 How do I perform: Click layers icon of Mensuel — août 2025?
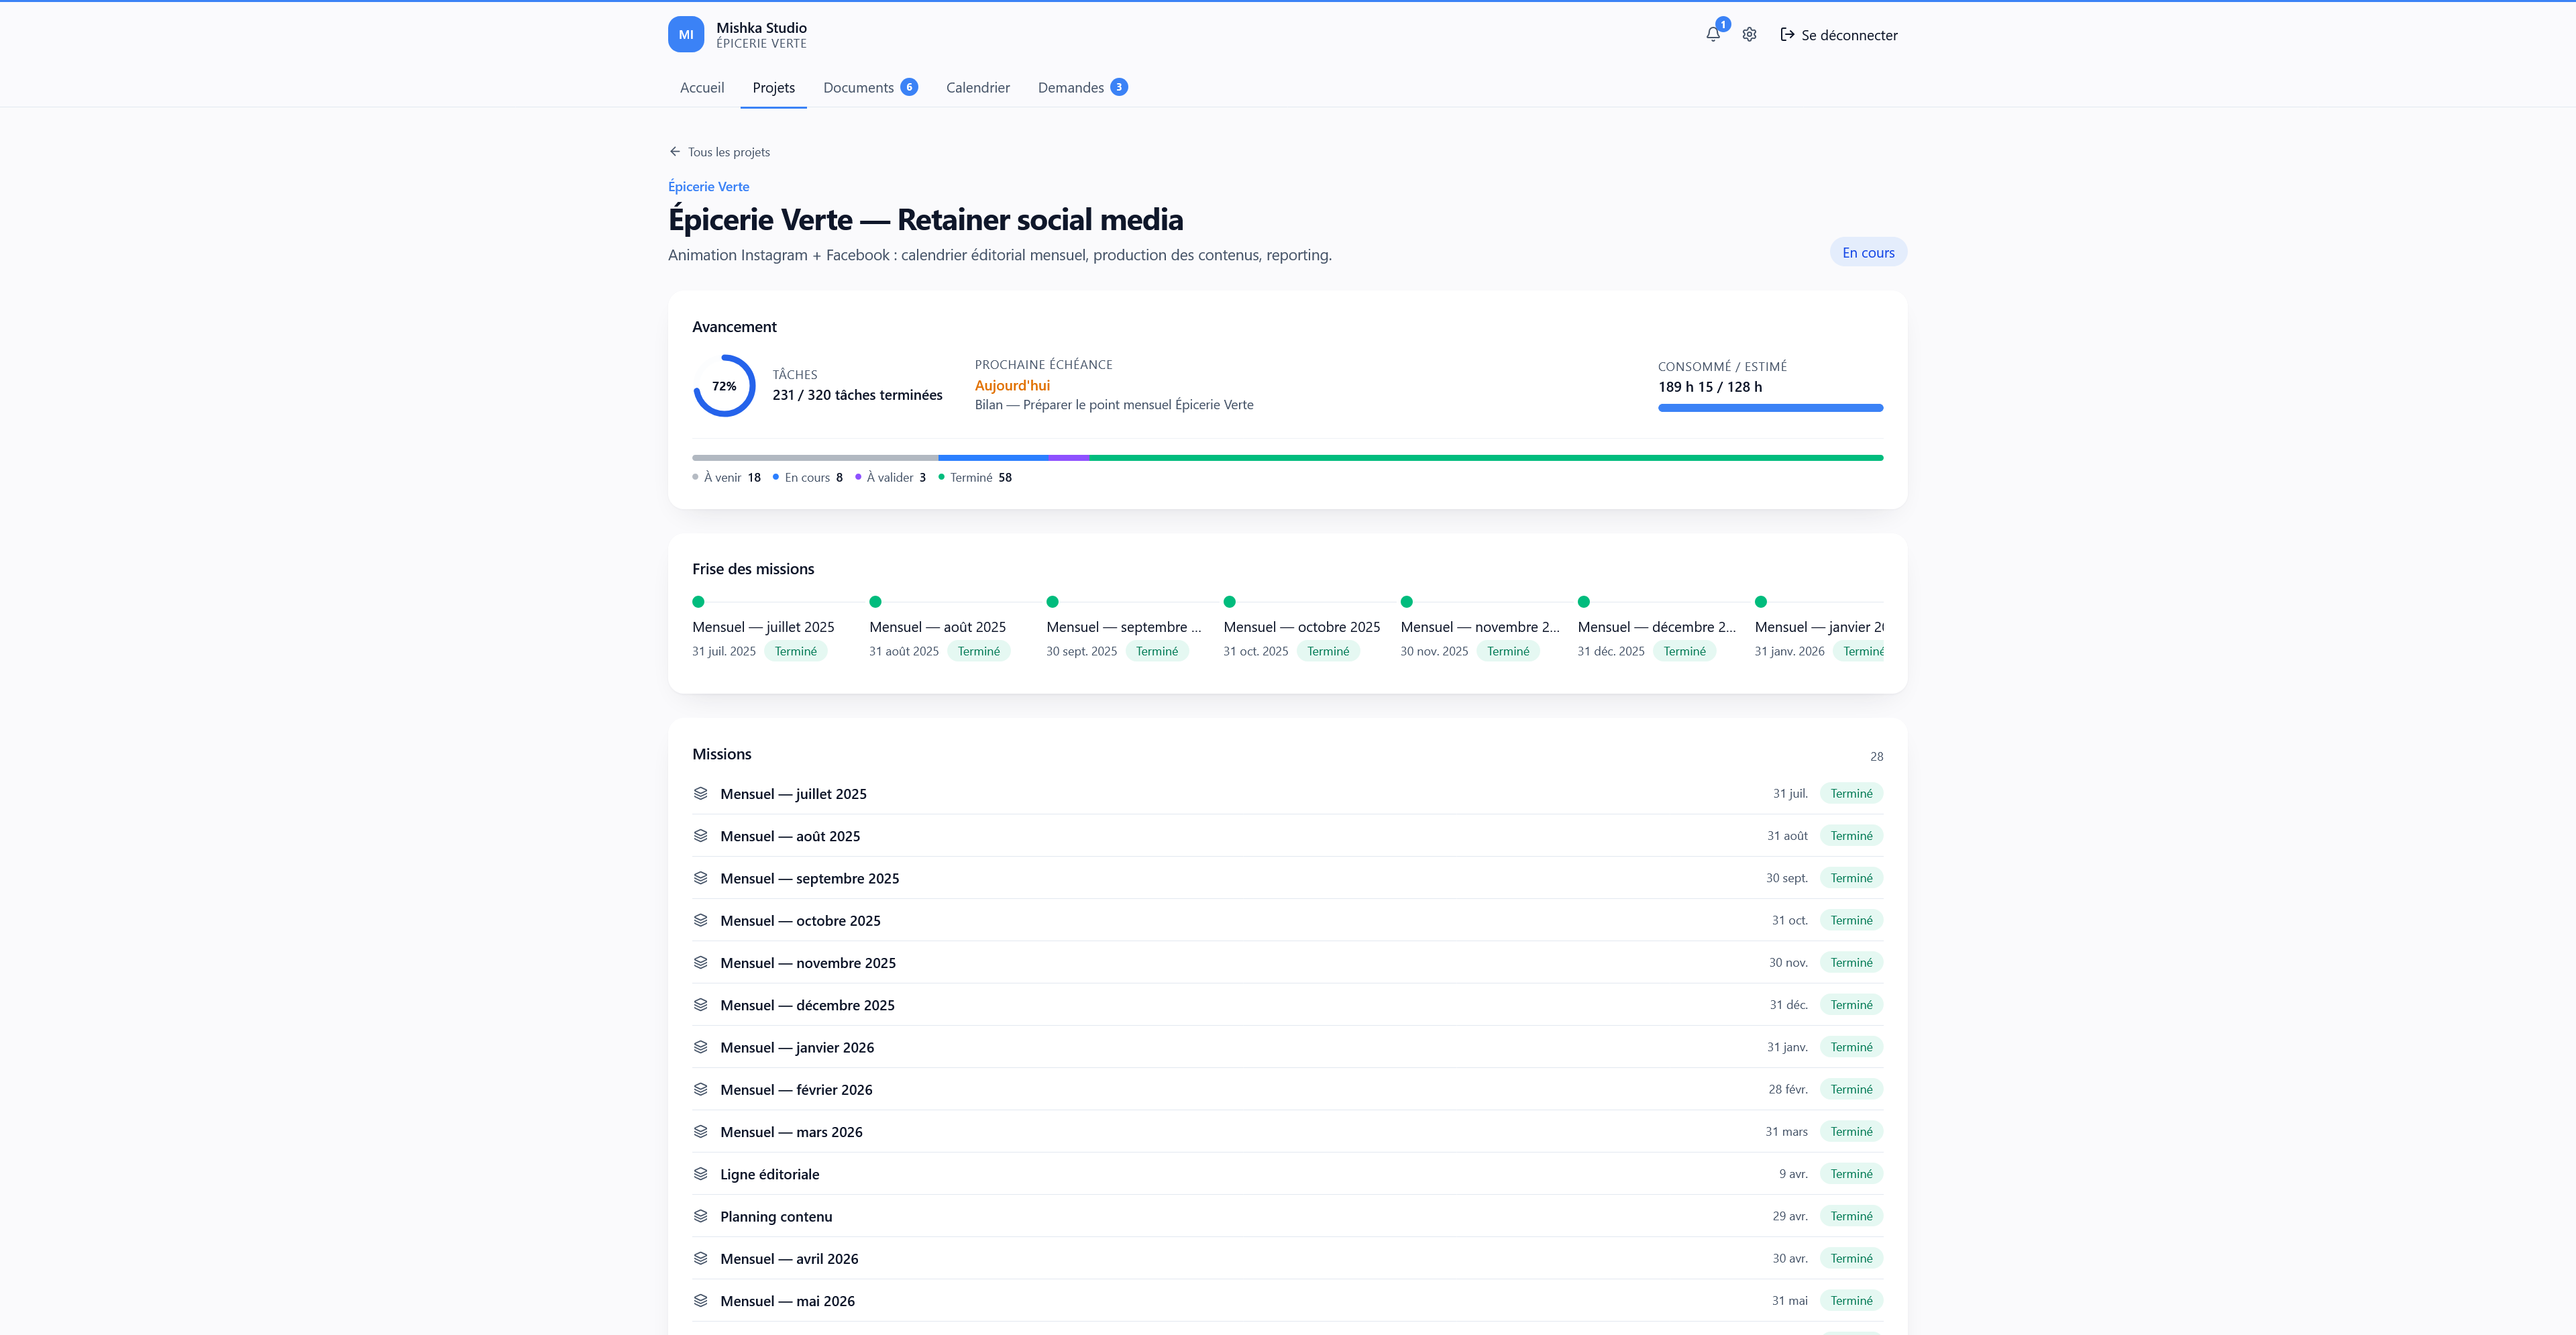coord(701,835)
